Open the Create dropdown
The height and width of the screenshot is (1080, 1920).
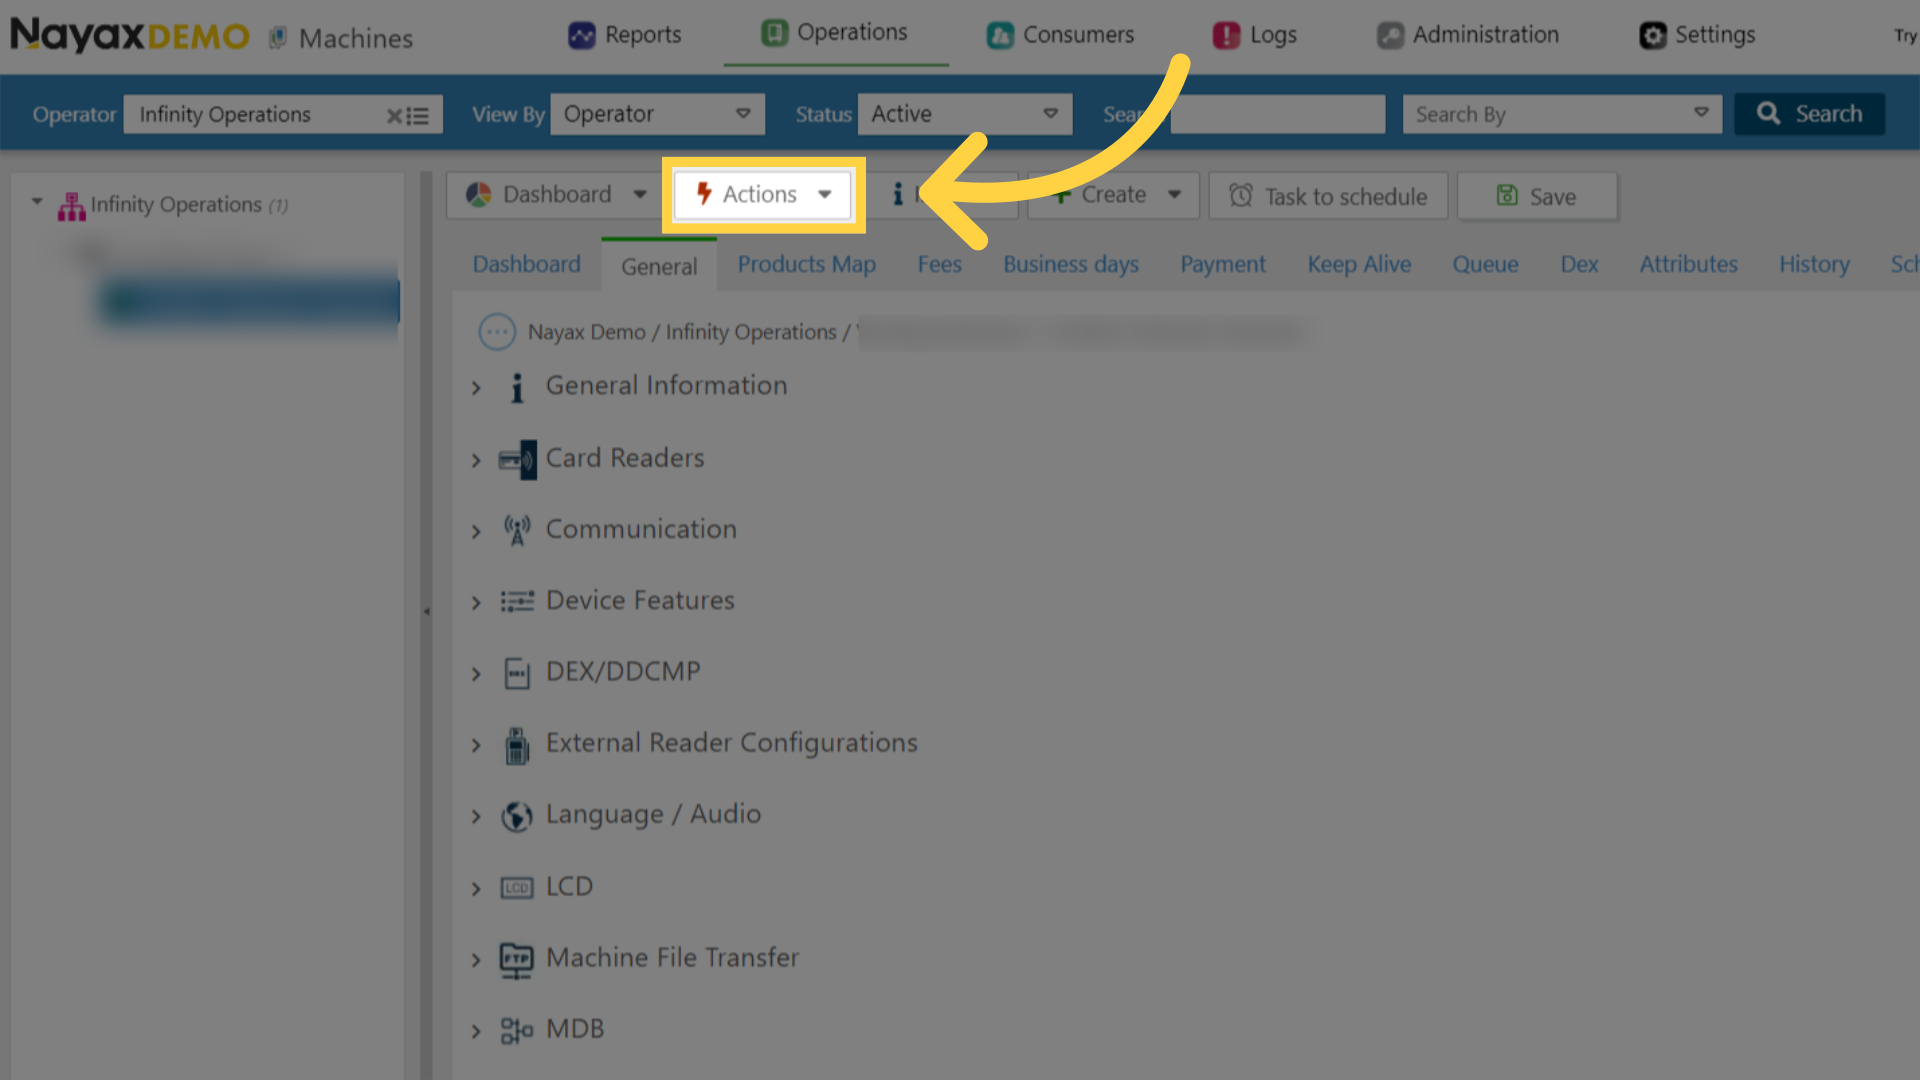[x=1115, y=195]
